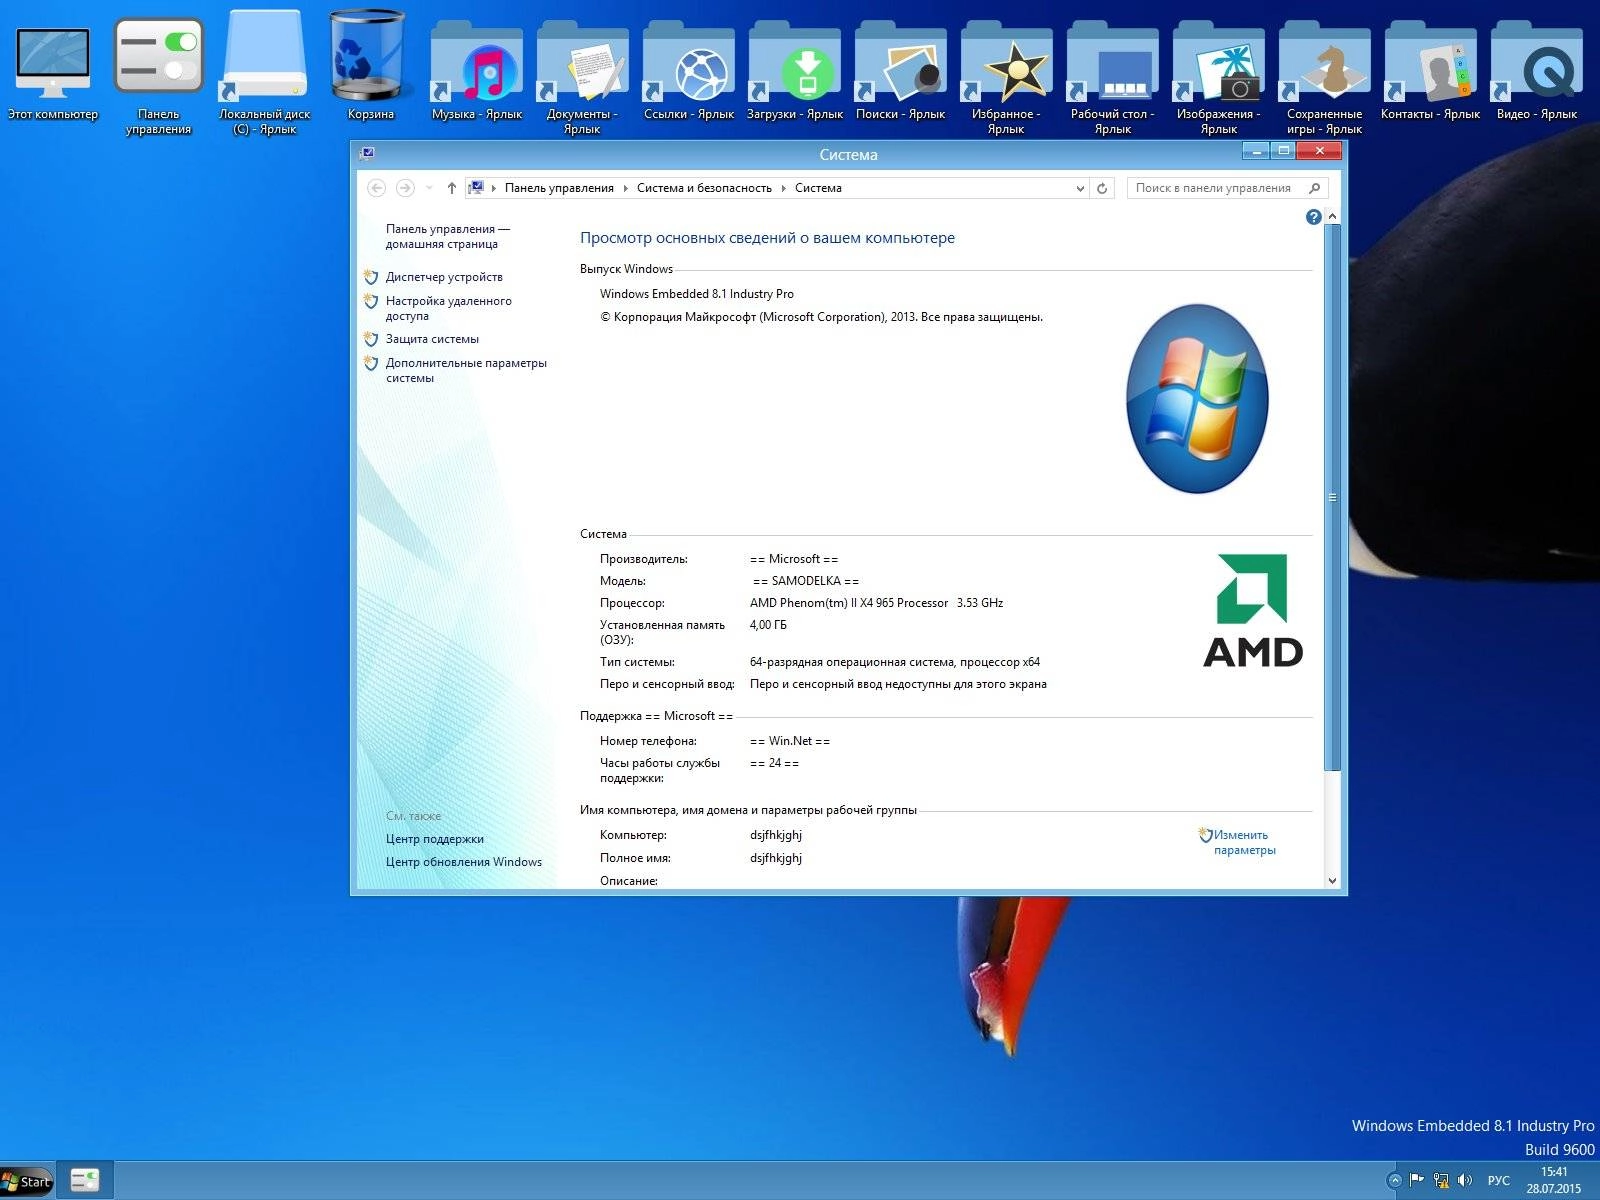Expand chevron before 'Панель управления' breadcrumb
Viewport: 1600px width, 1200px height.
pos(494,188)
